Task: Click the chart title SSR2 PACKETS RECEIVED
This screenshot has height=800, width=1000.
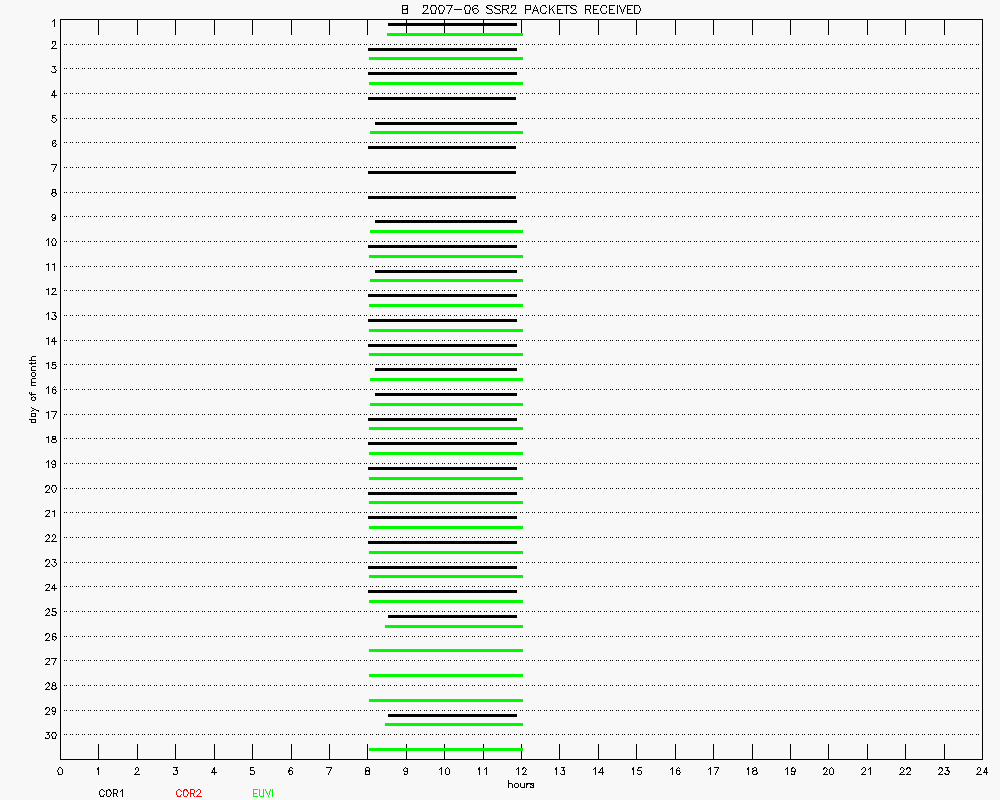Action: pos(513,10)
